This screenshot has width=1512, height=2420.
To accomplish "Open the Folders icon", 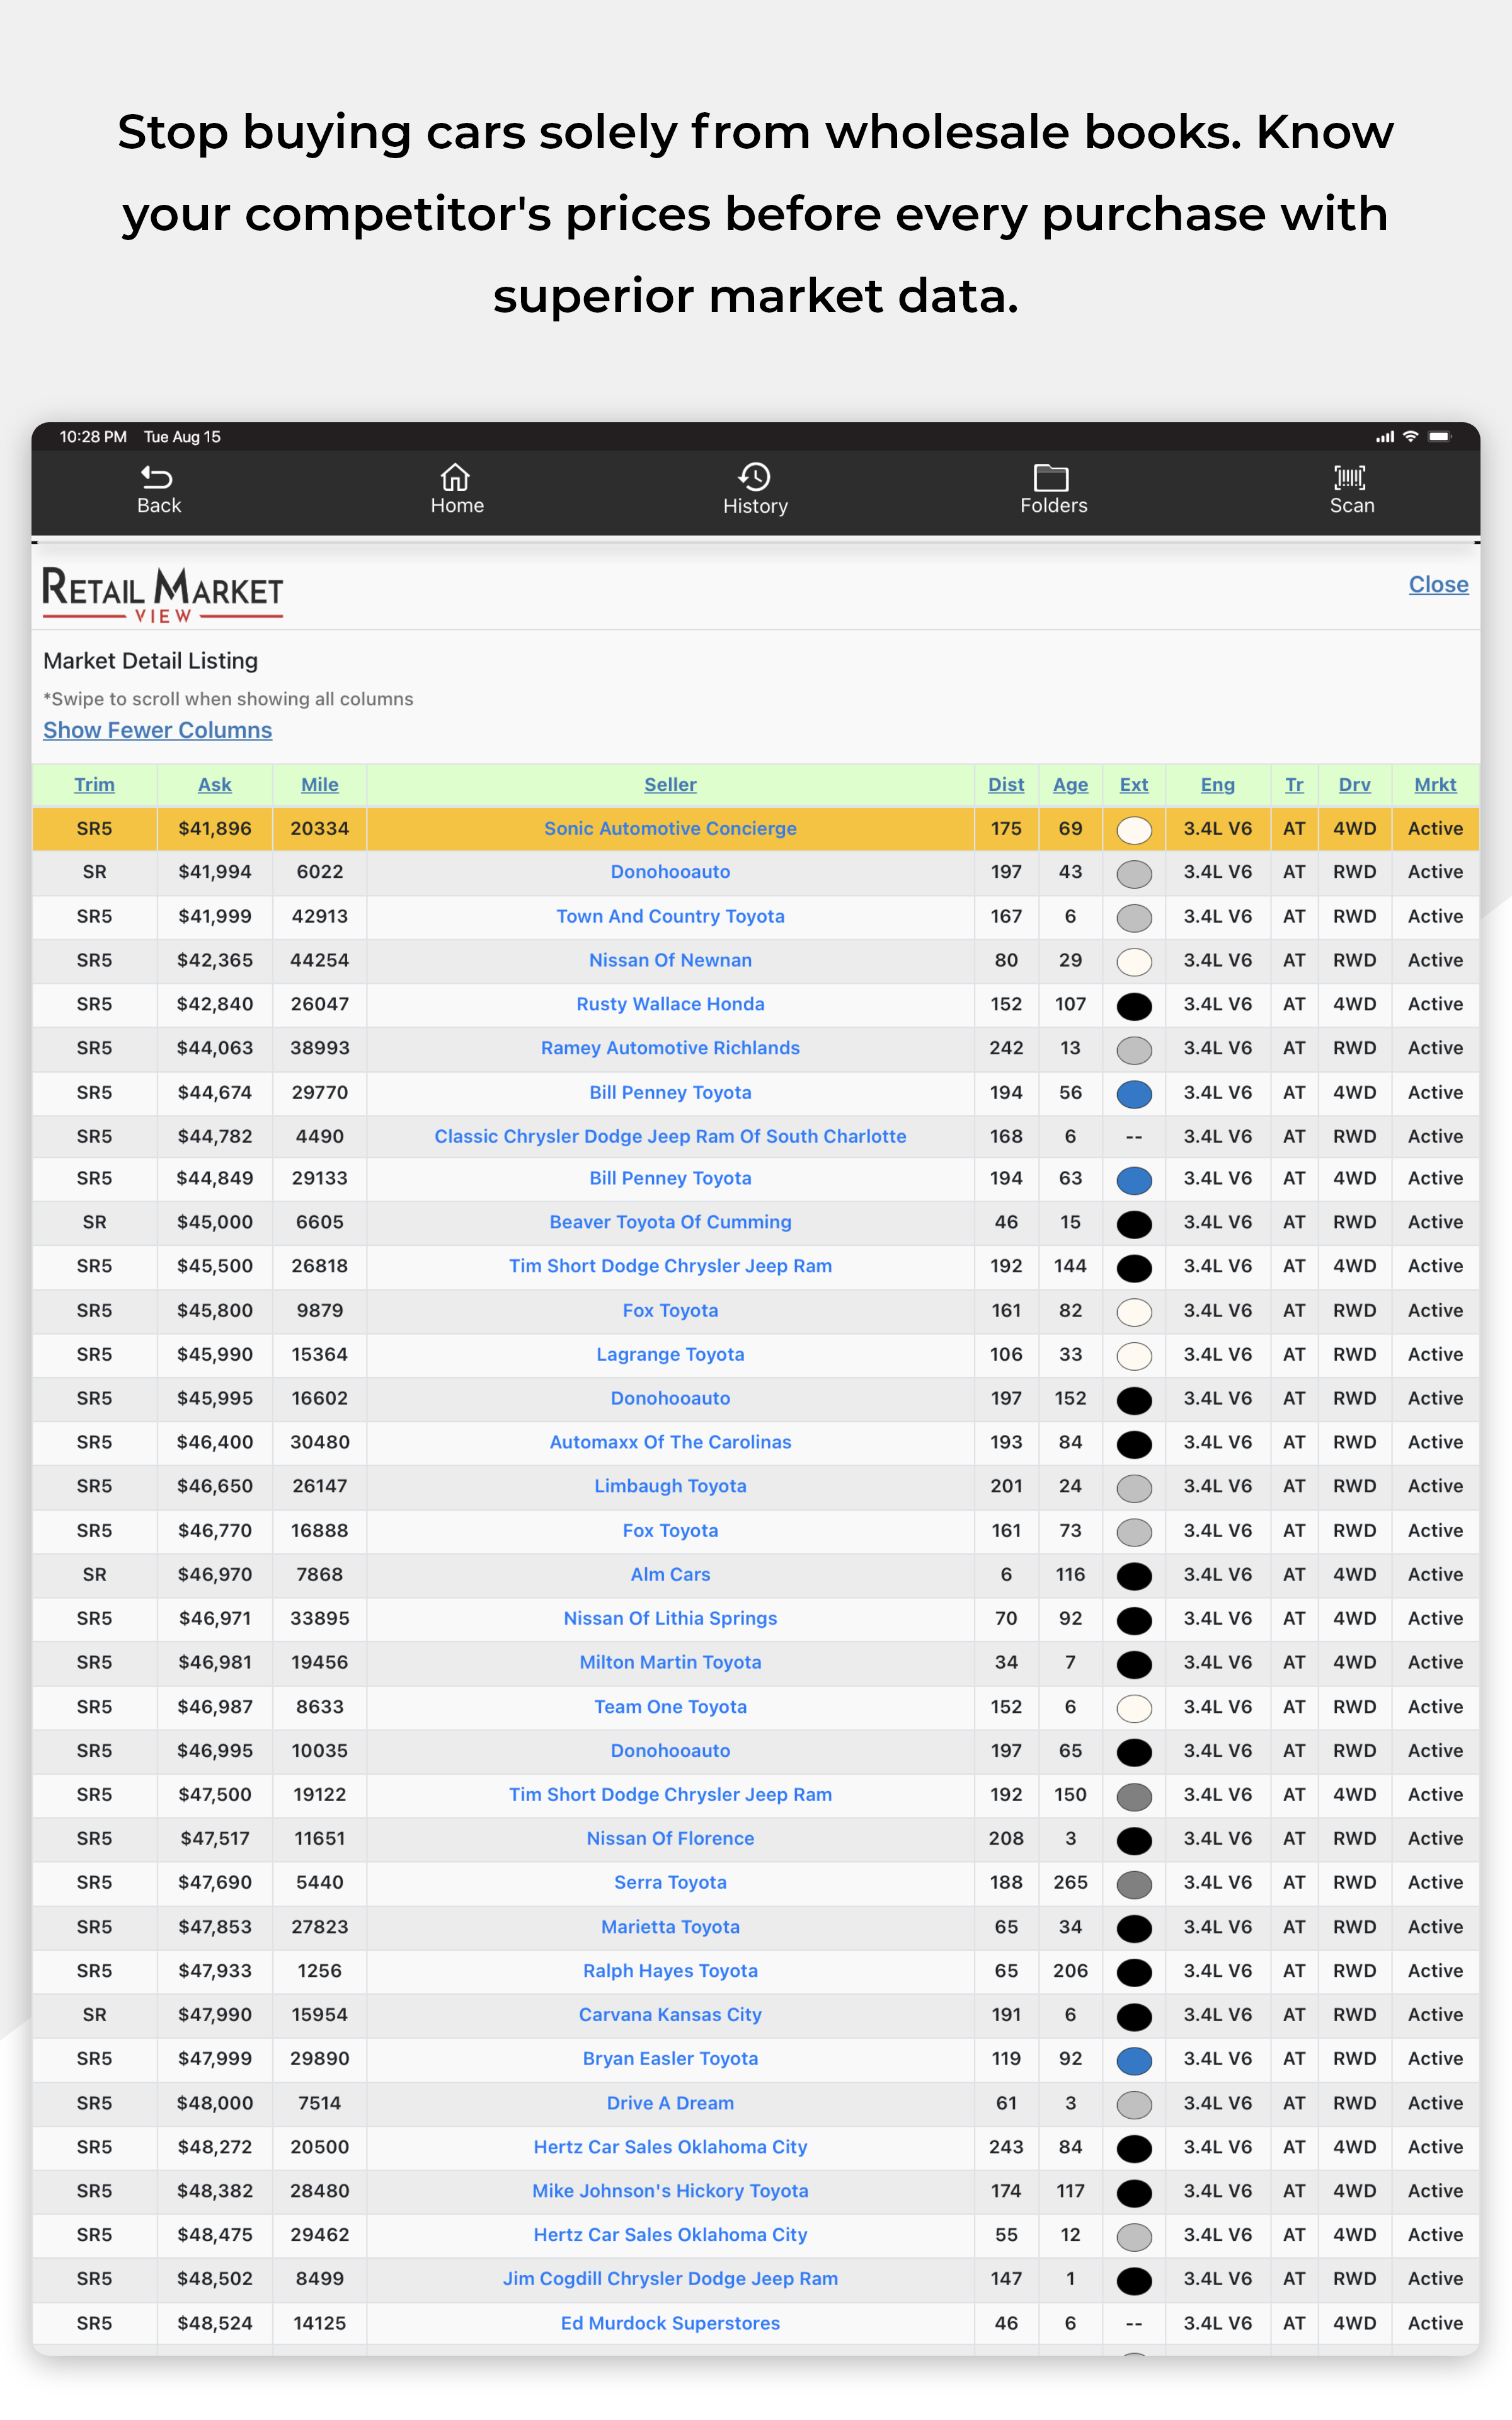I will [x=1051, y=477].
